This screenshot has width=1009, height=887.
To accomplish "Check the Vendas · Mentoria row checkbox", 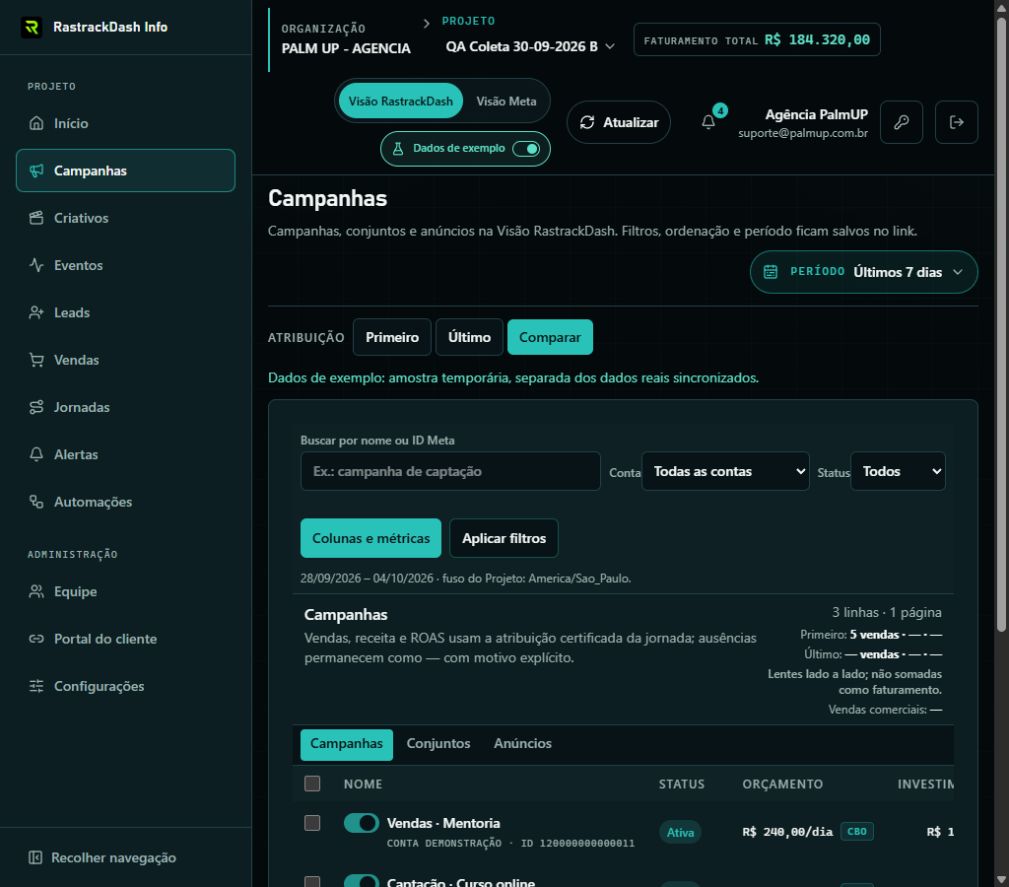I will (x=312, y=823).
